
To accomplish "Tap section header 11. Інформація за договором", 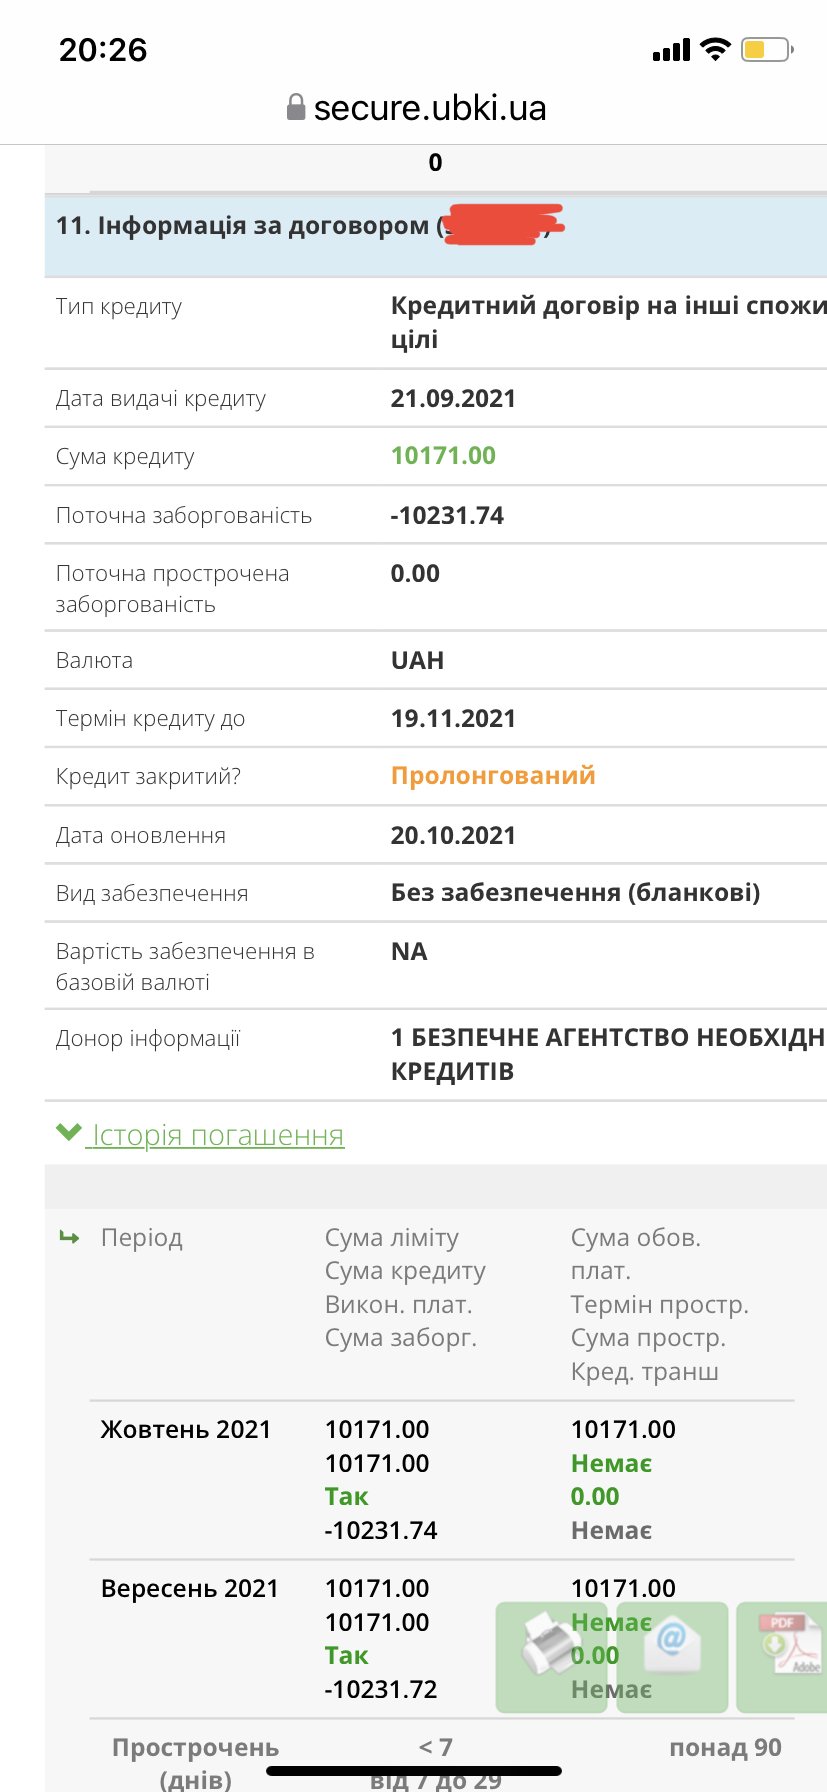I will [x=243, y=226].
